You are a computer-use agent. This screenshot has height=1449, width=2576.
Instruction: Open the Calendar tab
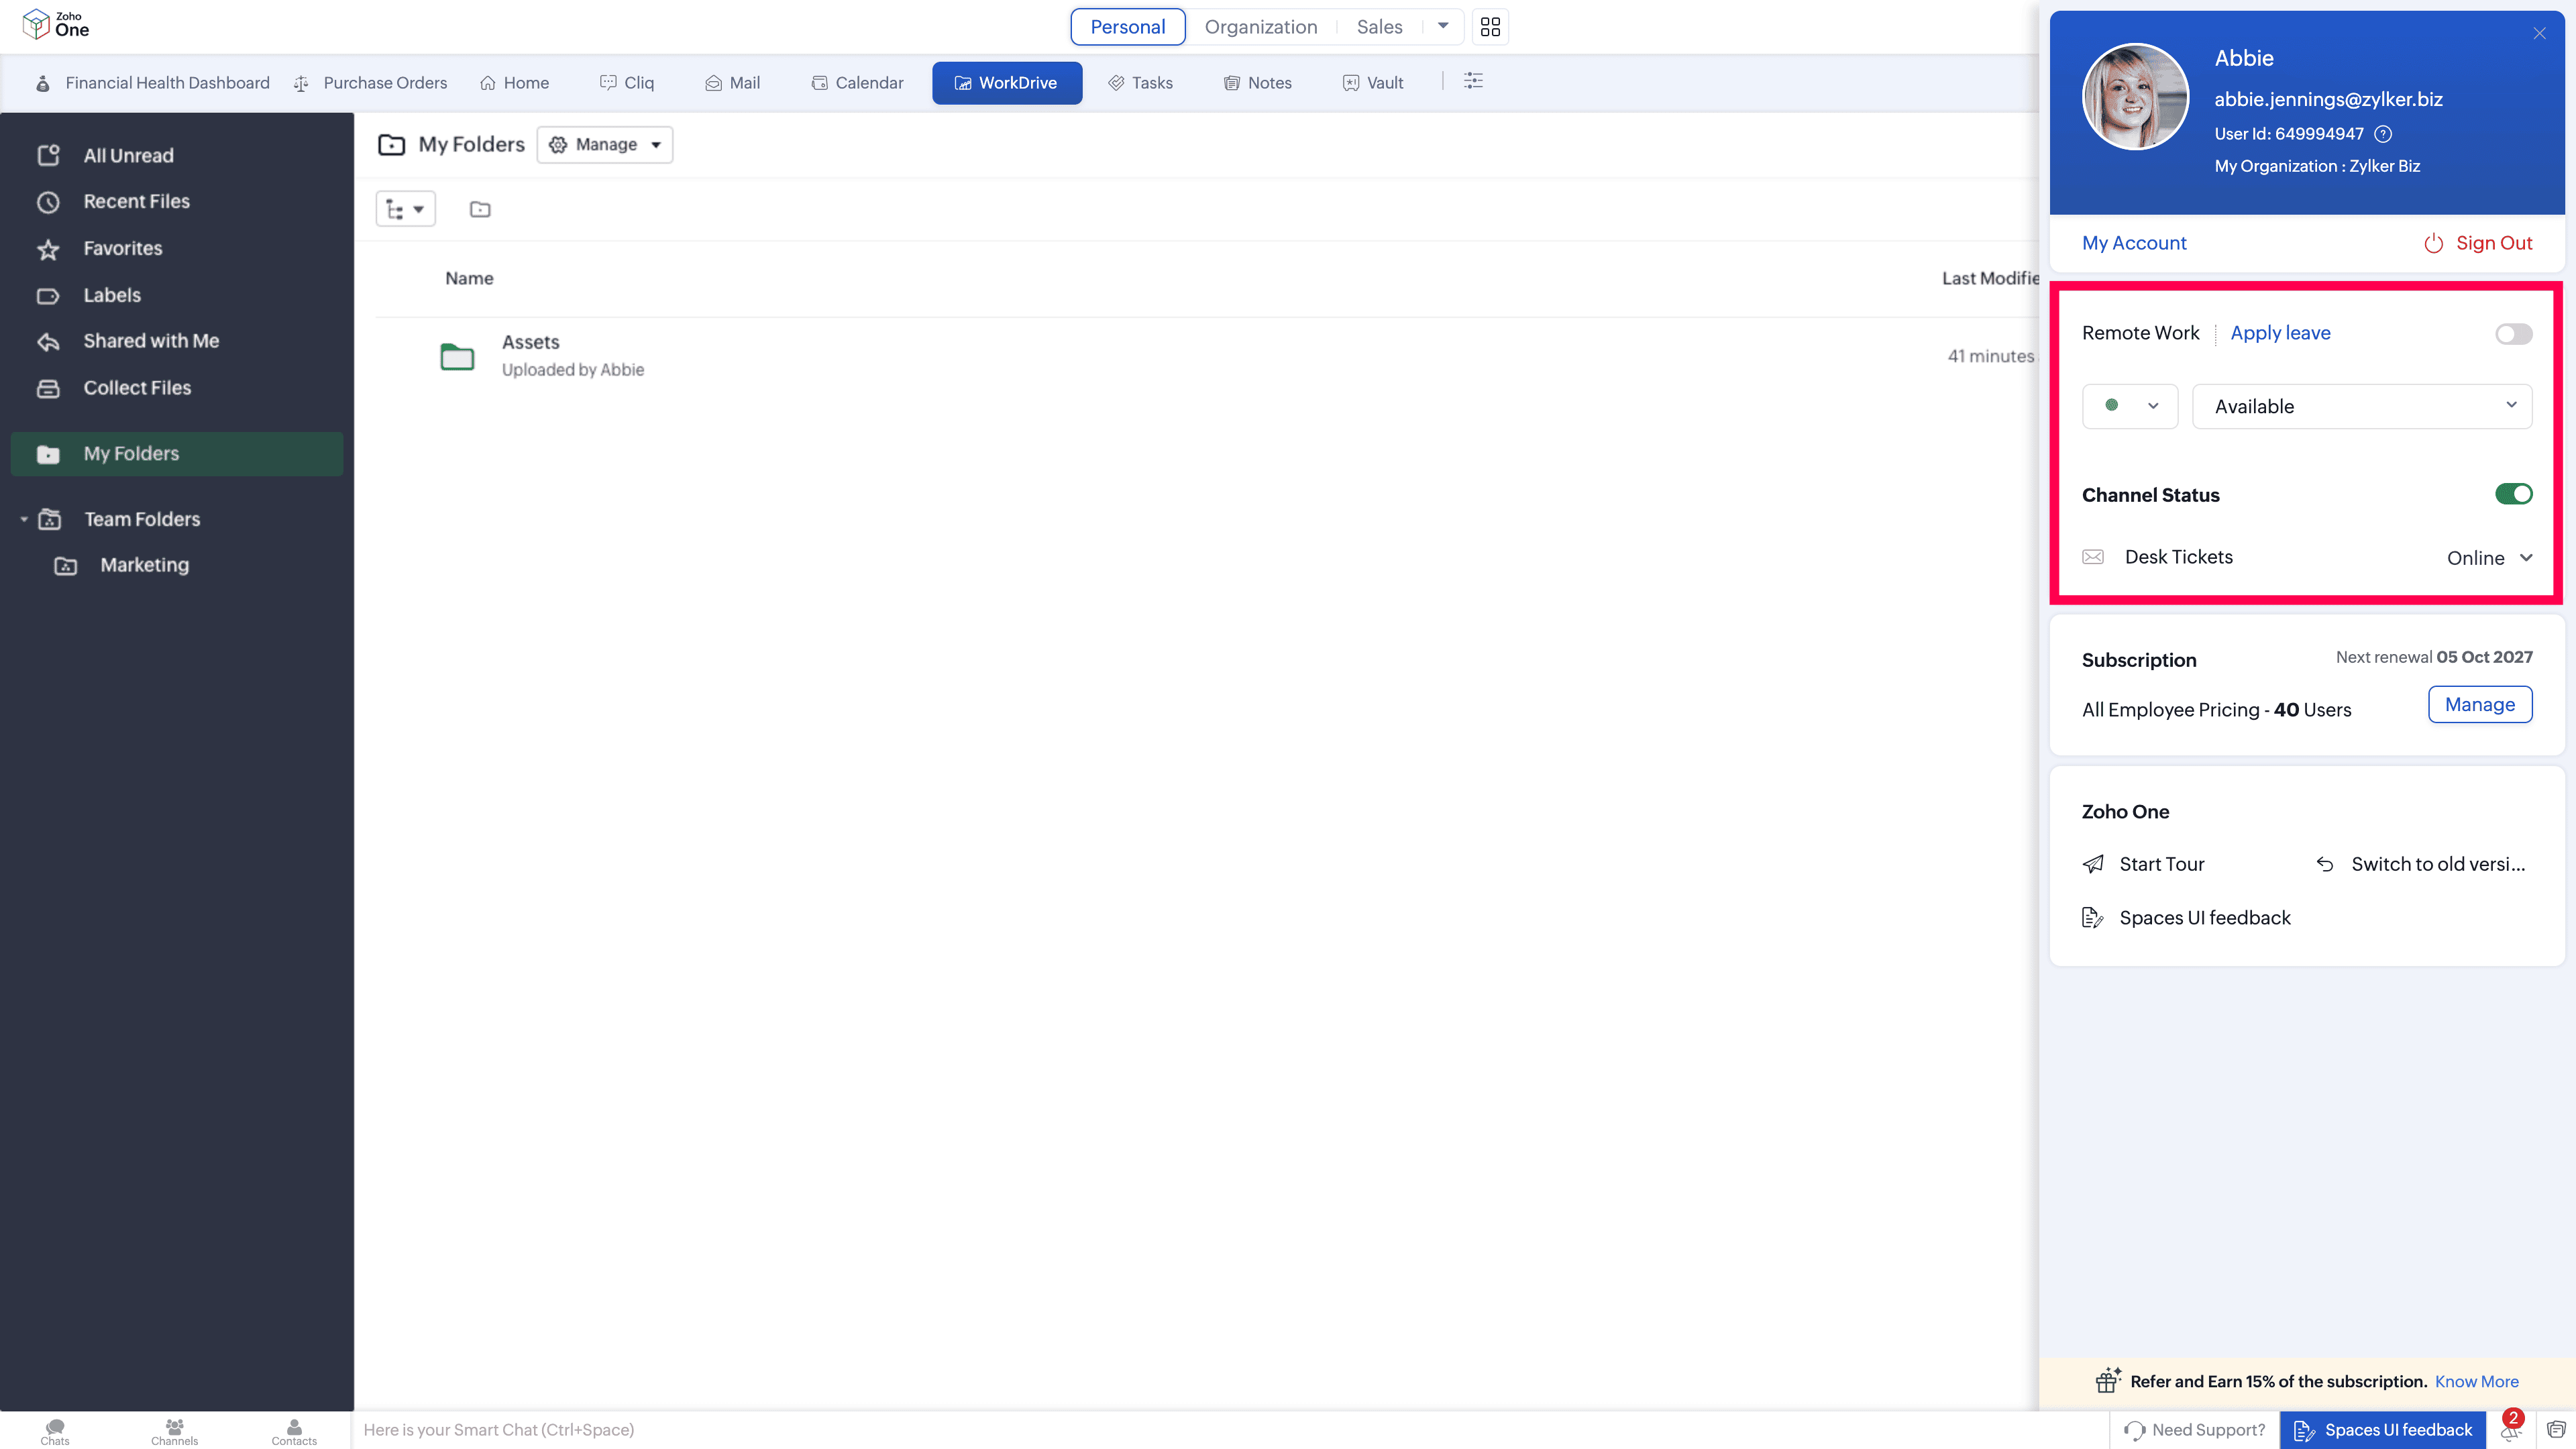click(857, 83)
